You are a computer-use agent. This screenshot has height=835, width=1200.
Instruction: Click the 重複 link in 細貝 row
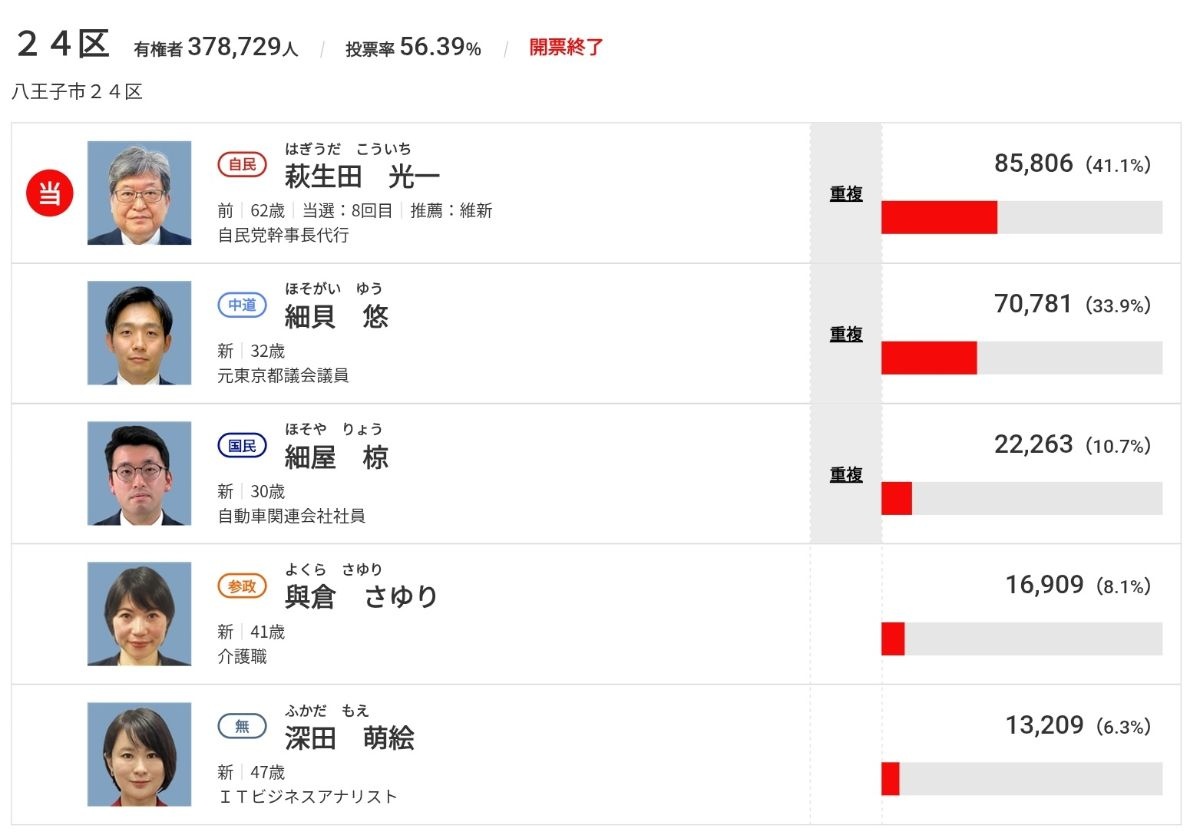click(846, 334)
